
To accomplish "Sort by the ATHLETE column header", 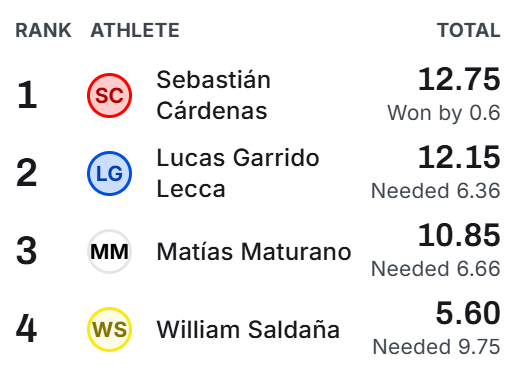I will 135,30.
